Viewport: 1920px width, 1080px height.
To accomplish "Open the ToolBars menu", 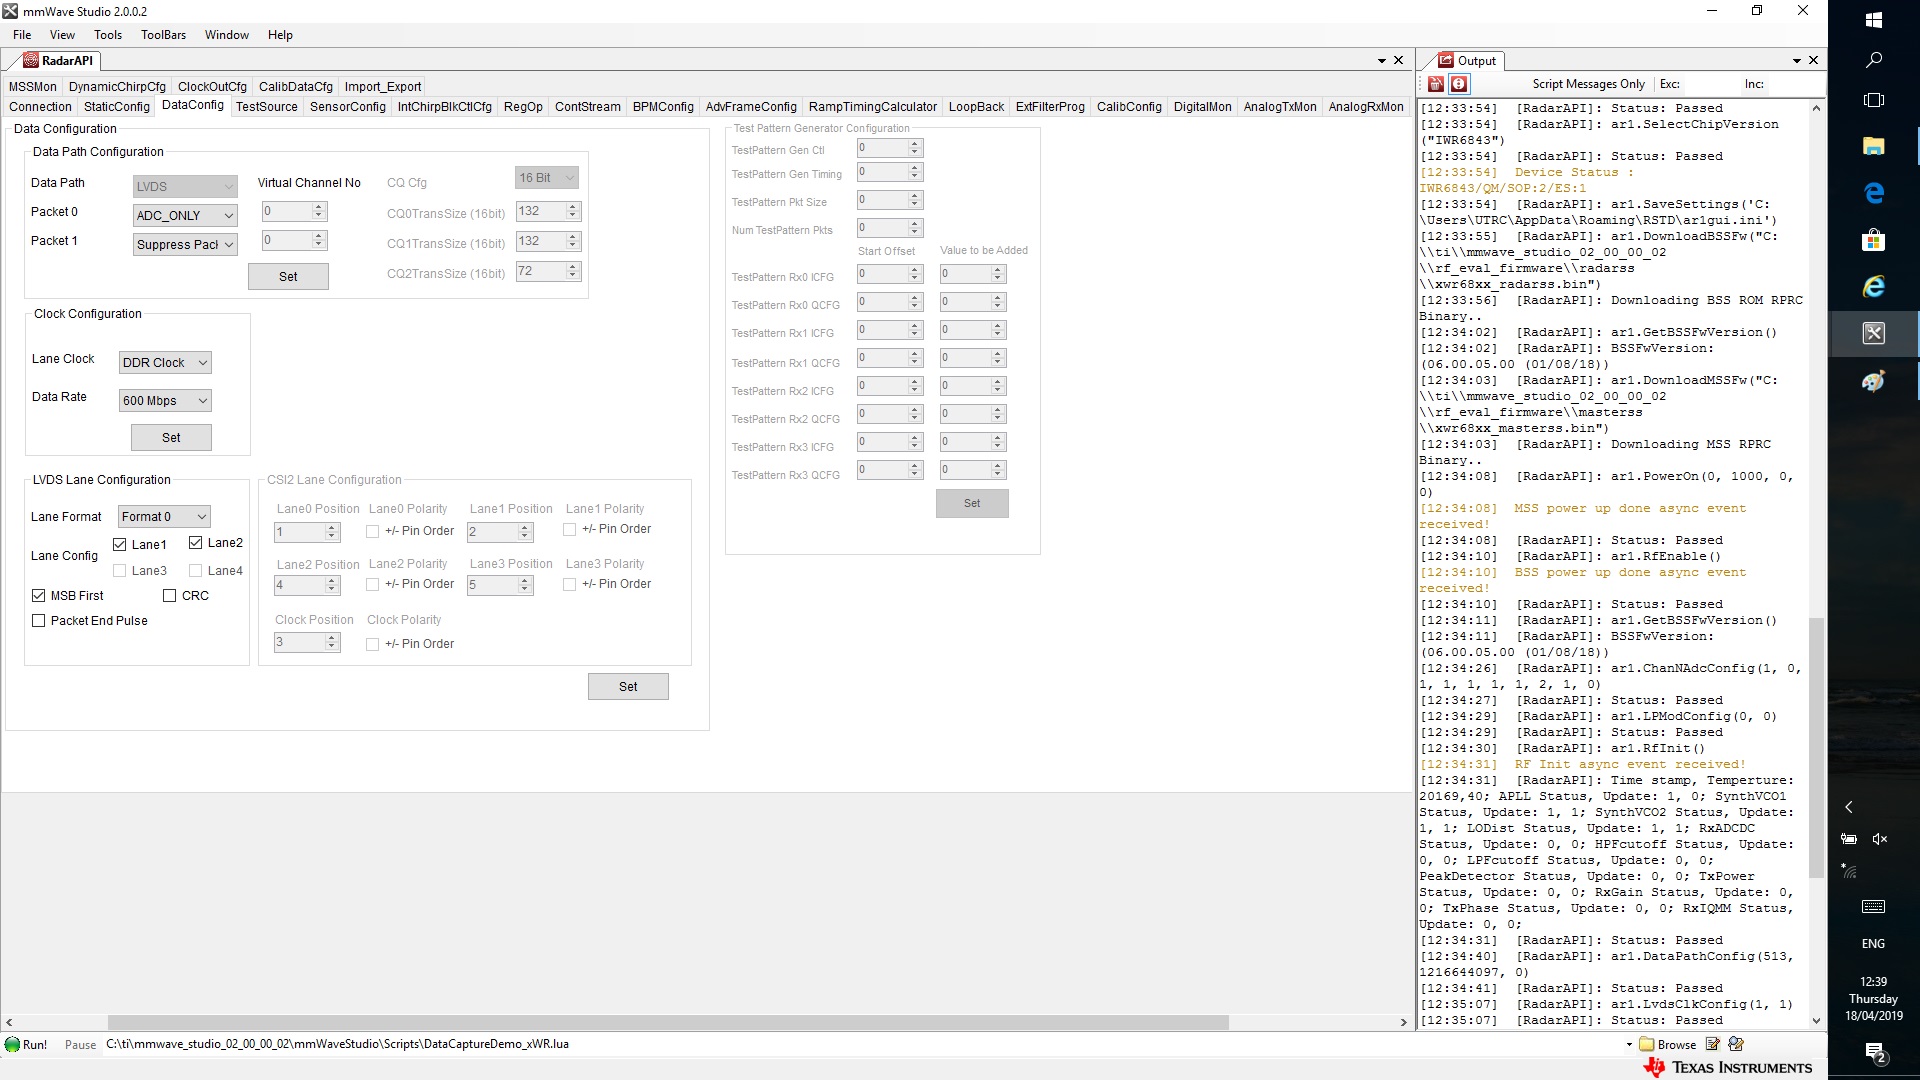I will point(163,35).
